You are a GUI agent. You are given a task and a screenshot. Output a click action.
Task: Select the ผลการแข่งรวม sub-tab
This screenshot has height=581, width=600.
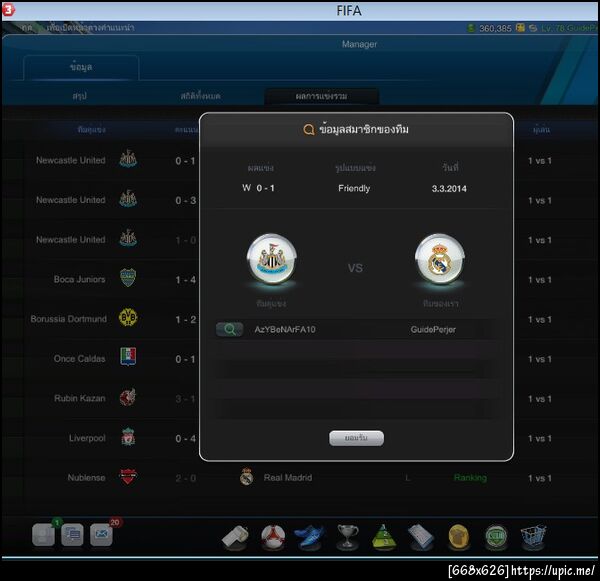click(321, 96)
